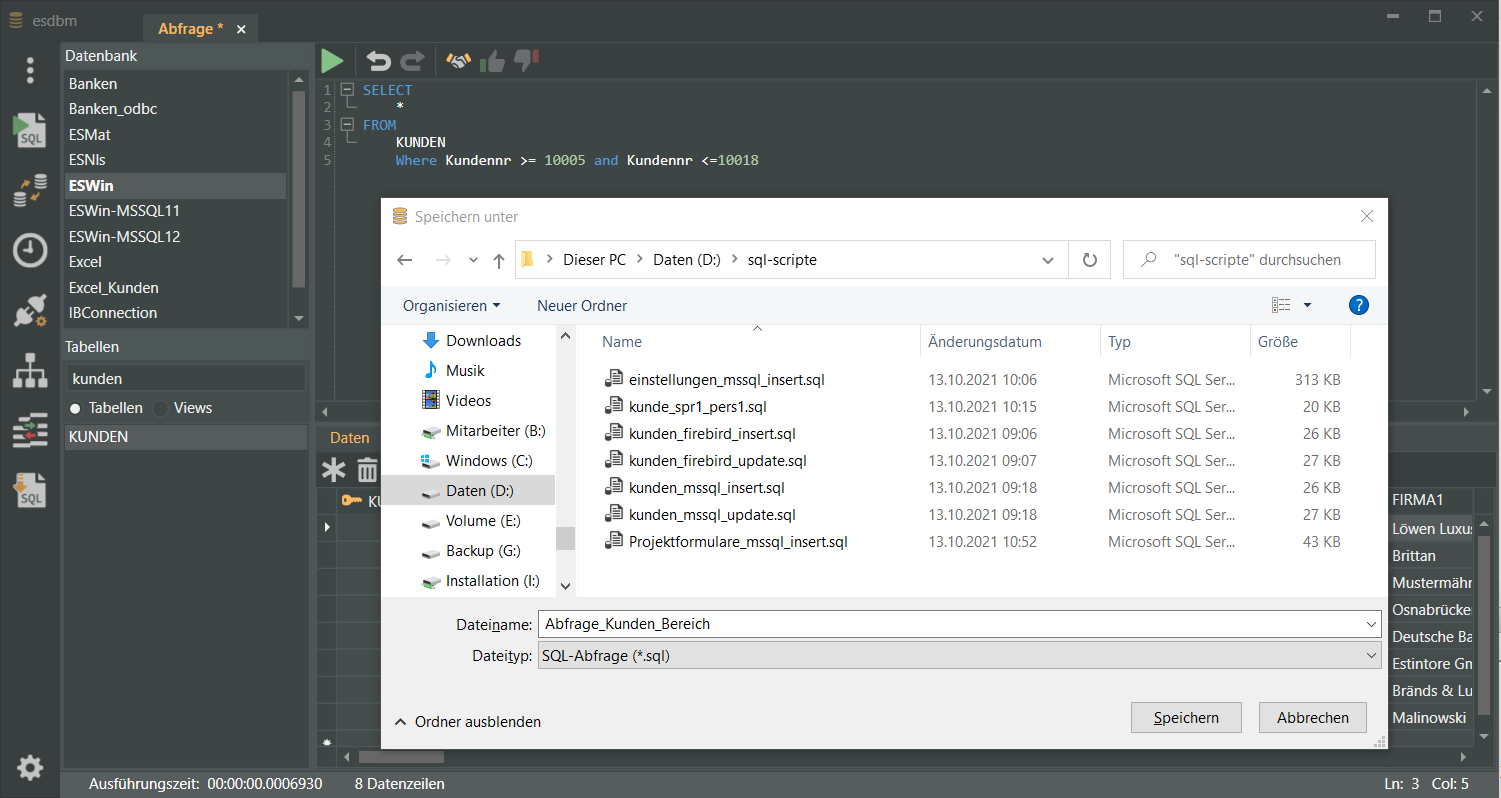The height and width of the screenshot is (798, 1501).
Task: Open the Dateityp dropdown list
Action: point(1371,656)
